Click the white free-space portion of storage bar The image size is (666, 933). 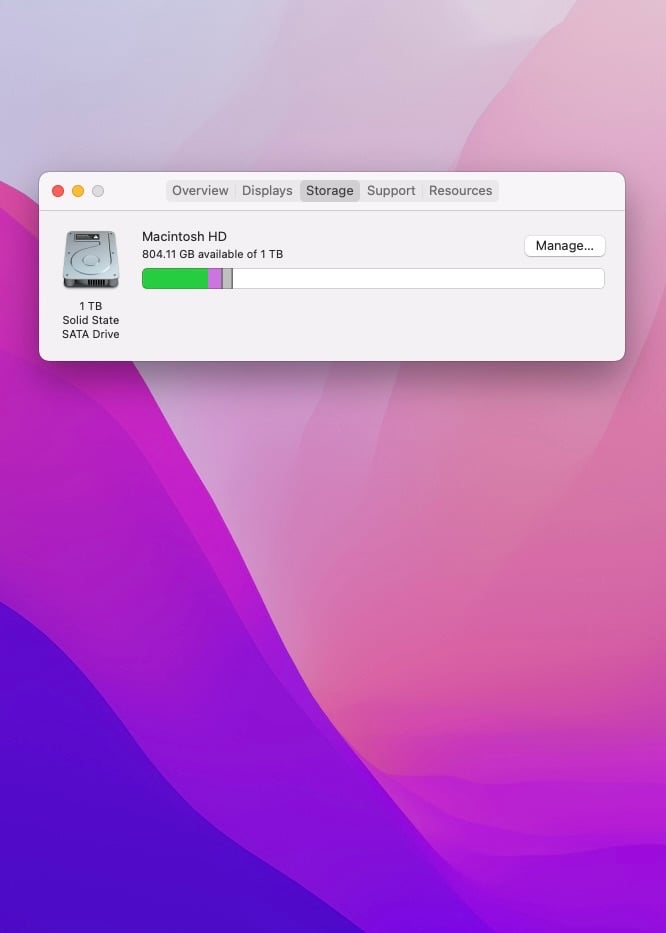(418, 278)
